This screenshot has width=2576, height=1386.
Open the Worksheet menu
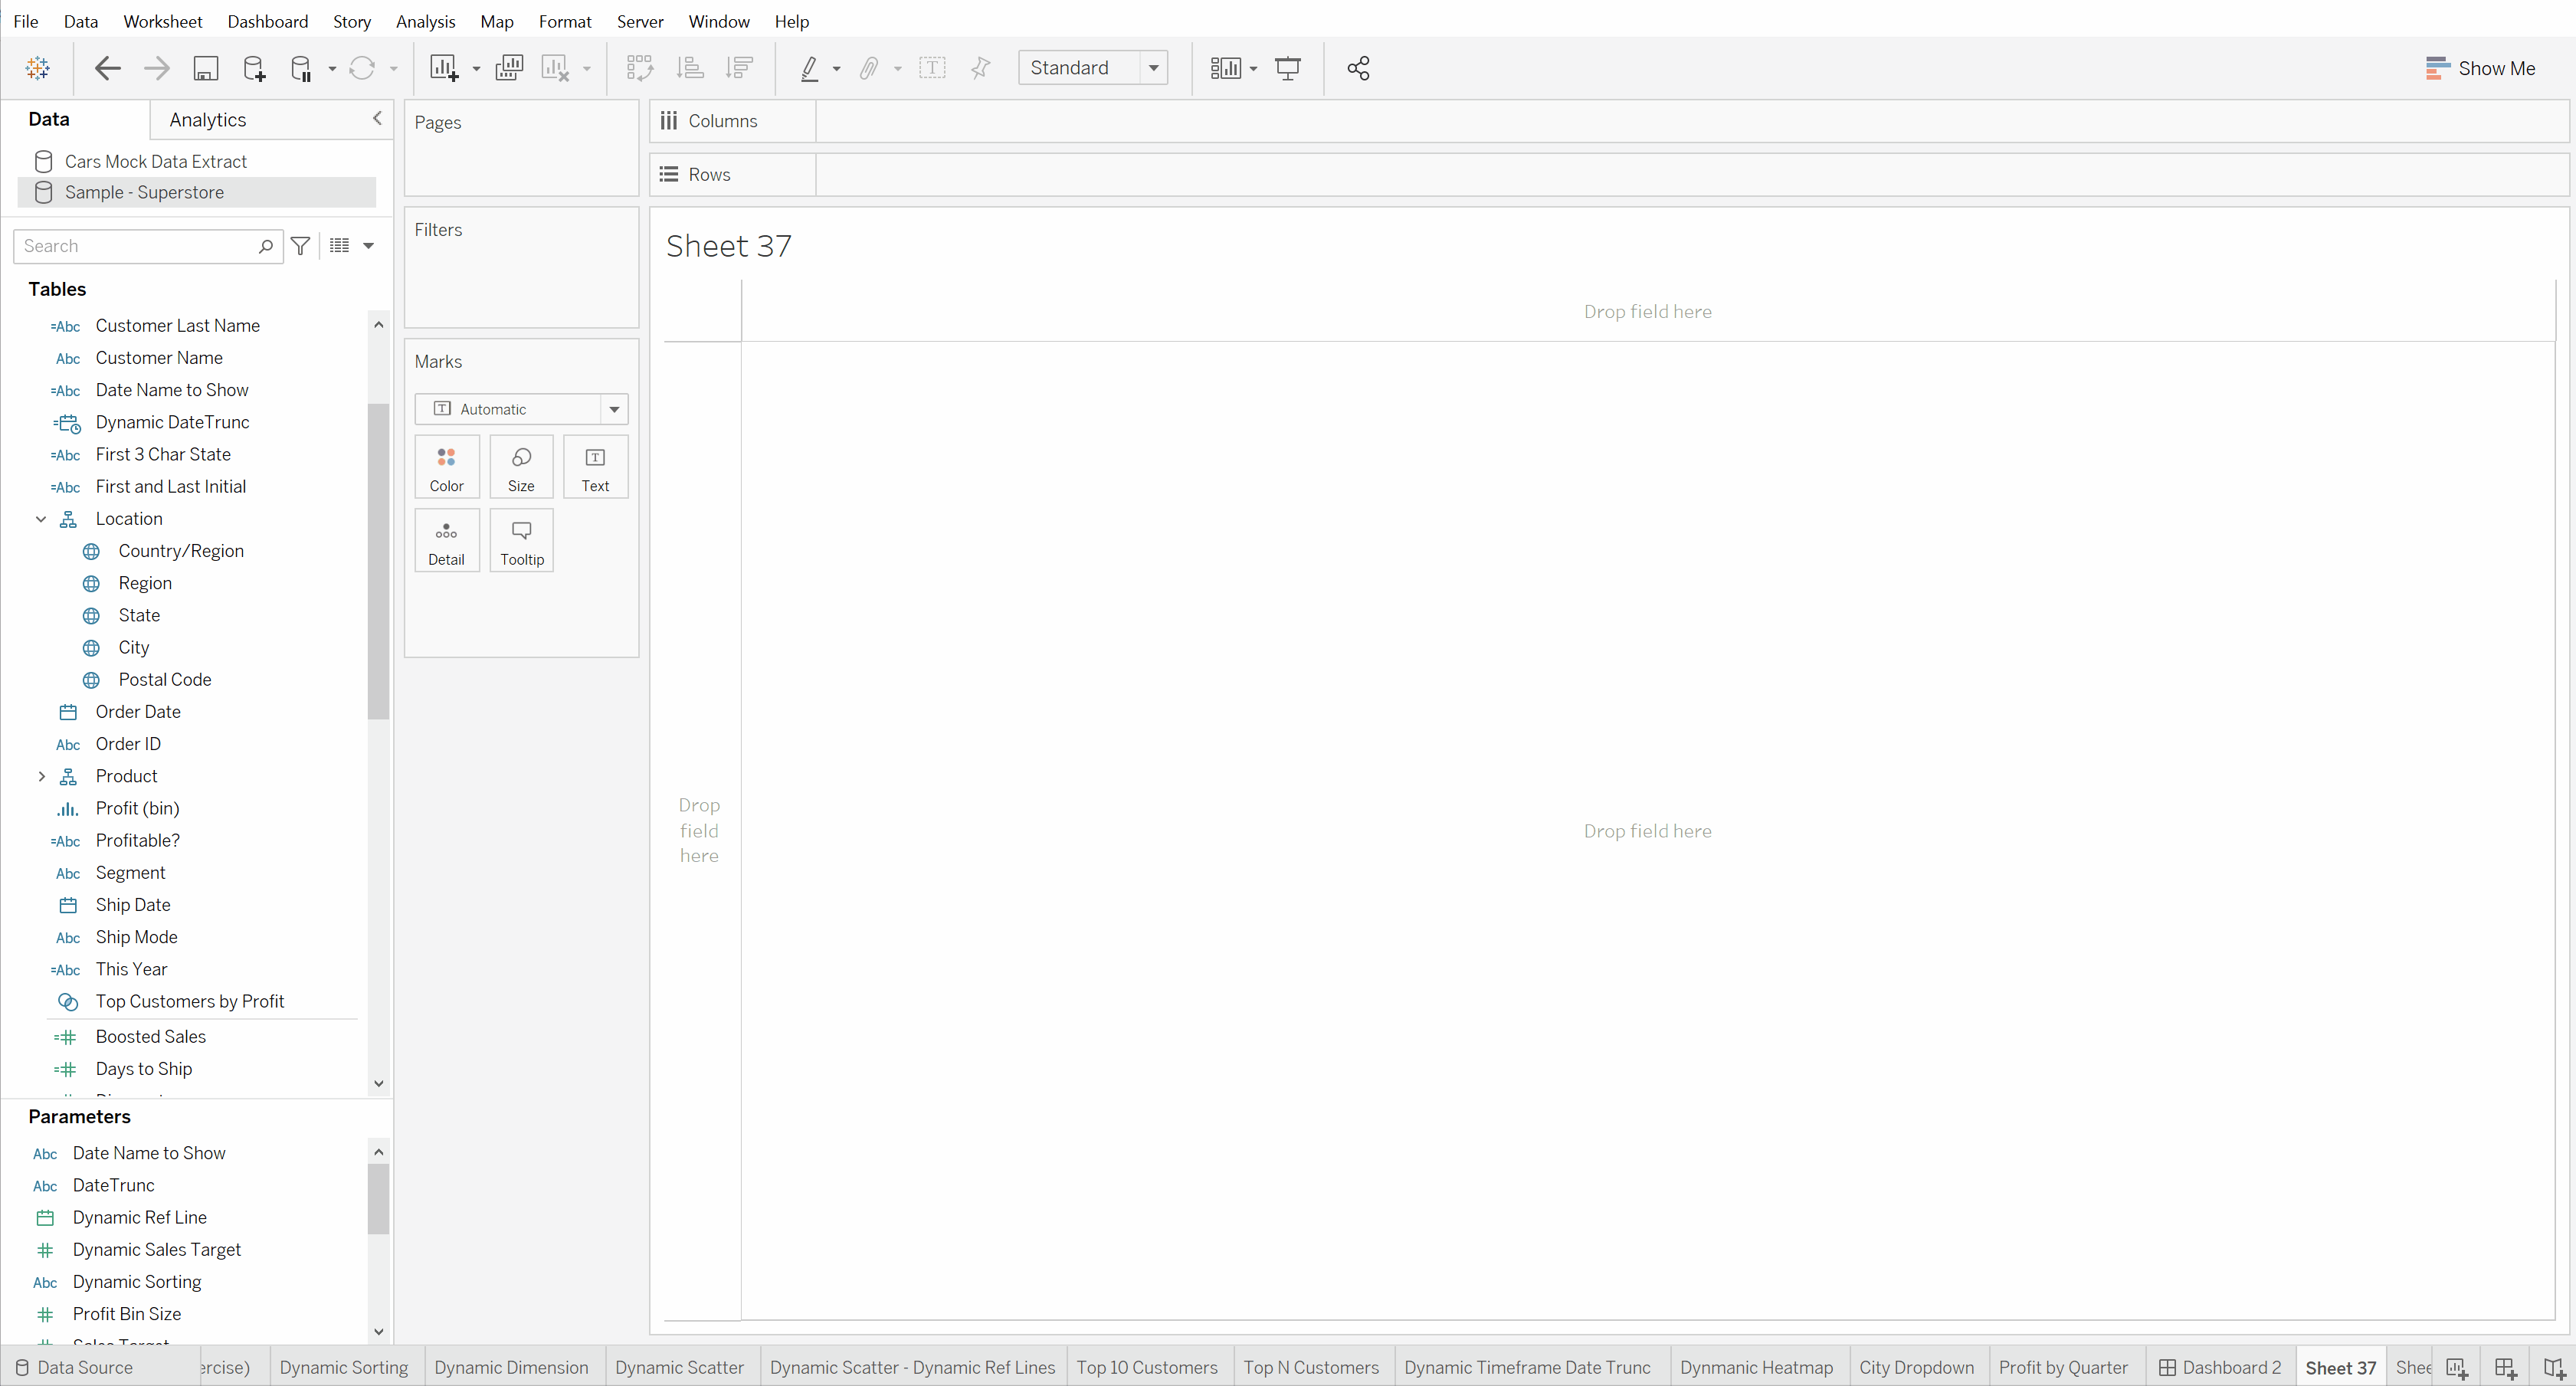(x=162, y=21)
